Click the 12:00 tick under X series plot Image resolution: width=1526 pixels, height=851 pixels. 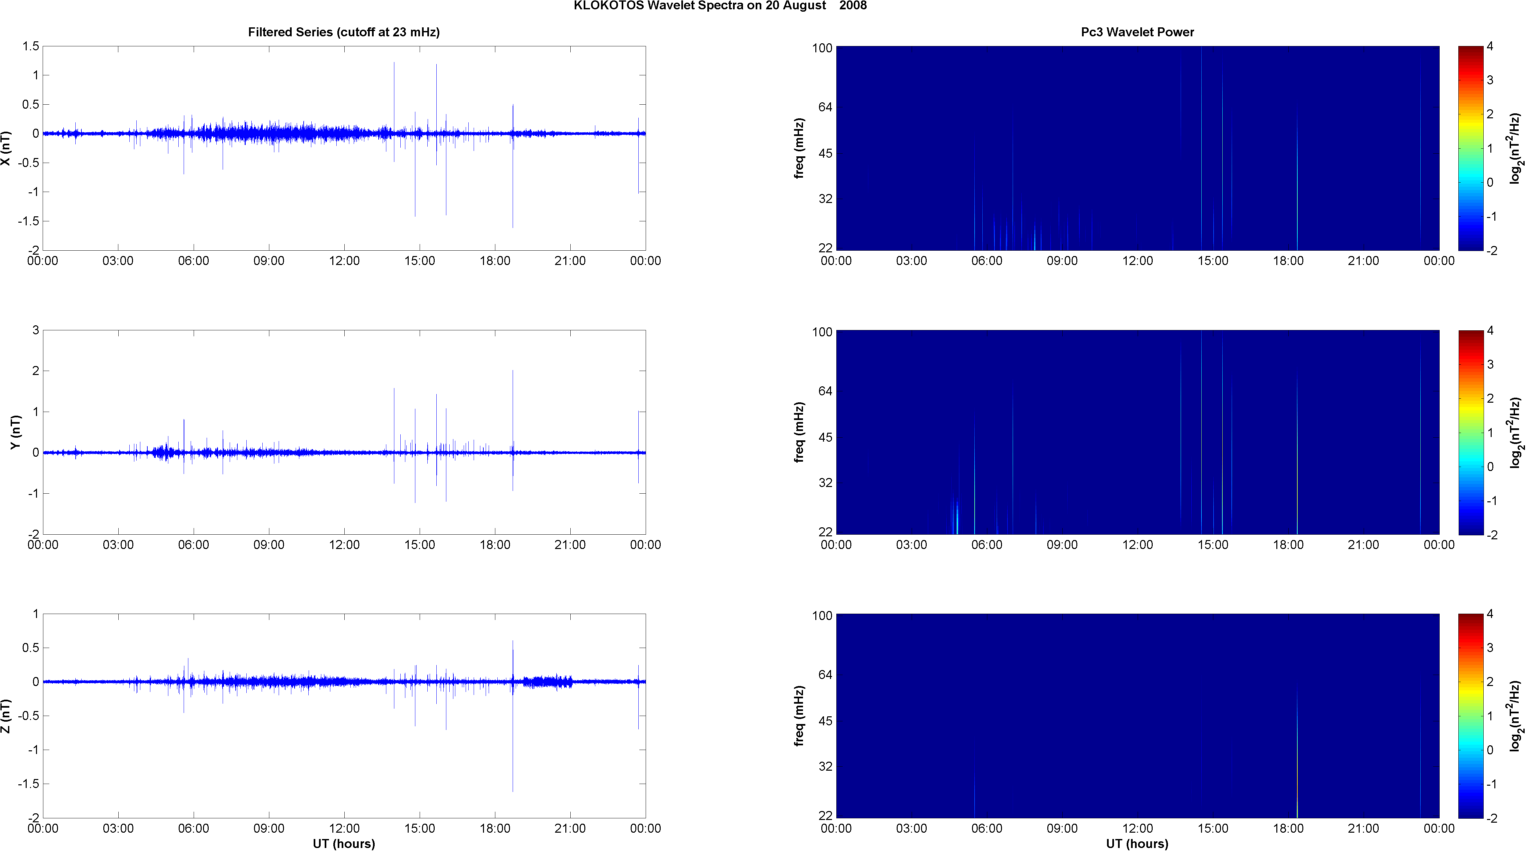(344, 261)
